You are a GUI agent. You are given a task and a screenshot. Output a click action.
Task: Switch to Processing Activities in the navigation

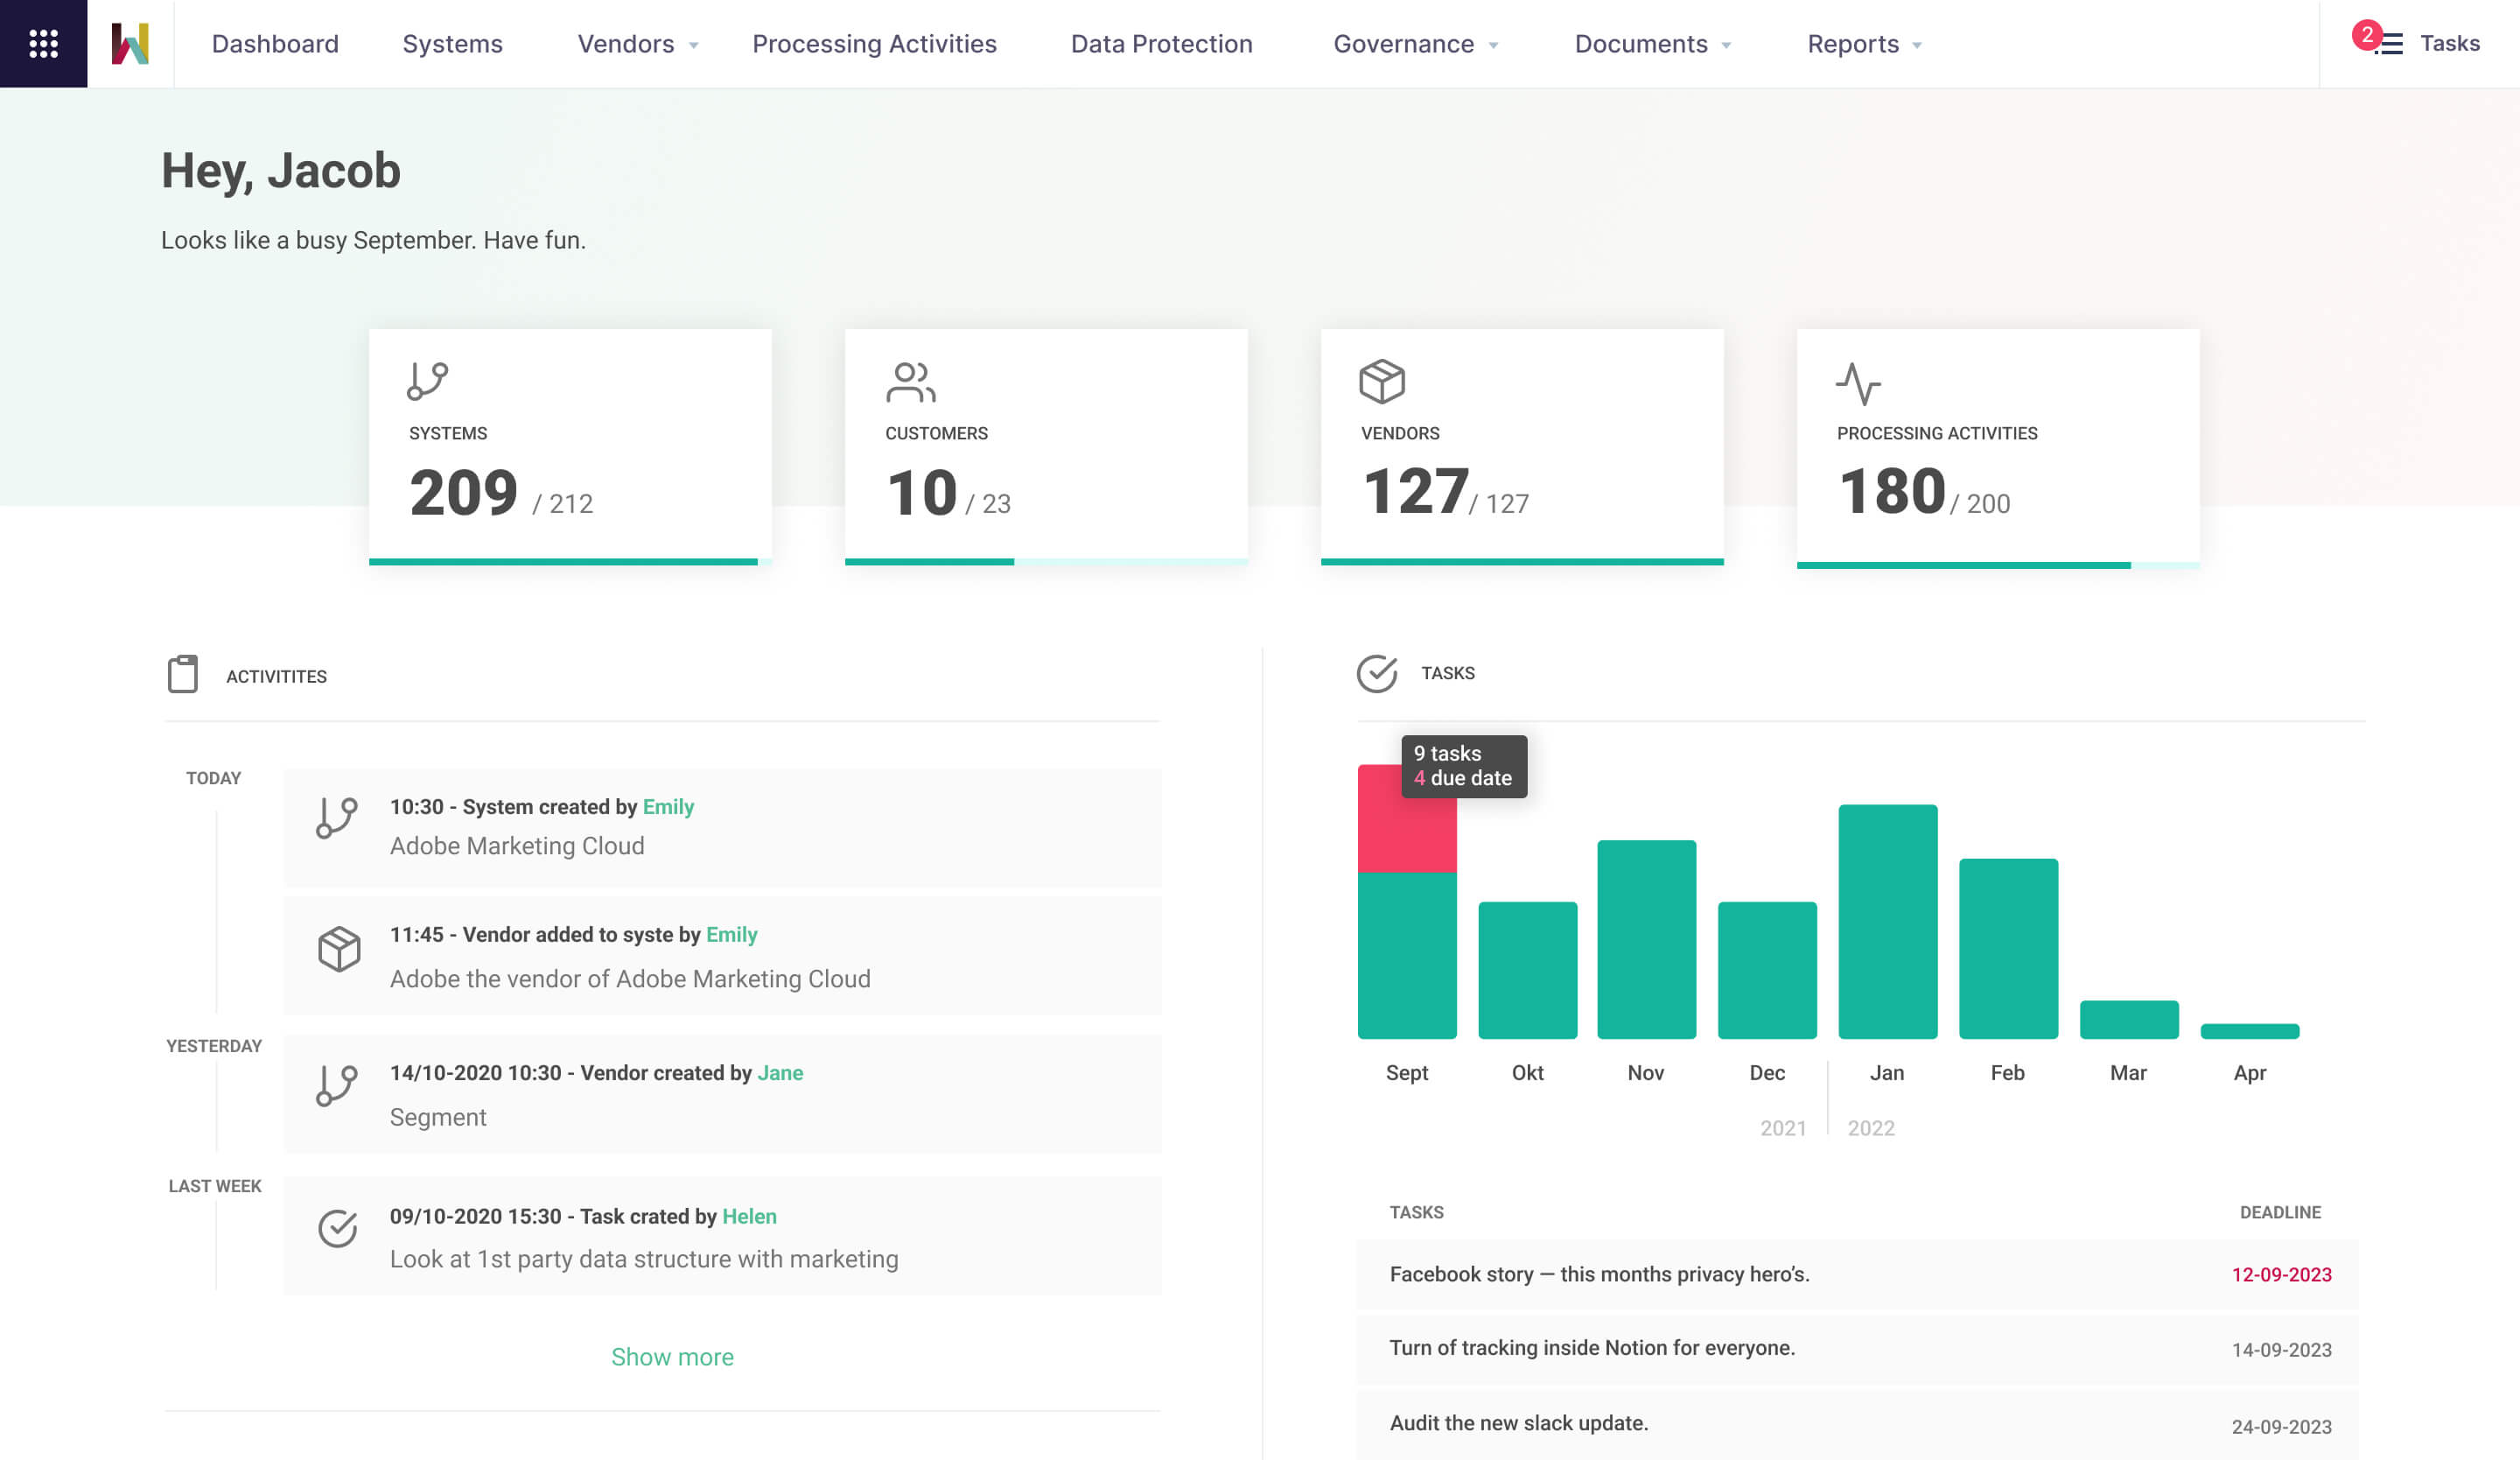[874, 43]
